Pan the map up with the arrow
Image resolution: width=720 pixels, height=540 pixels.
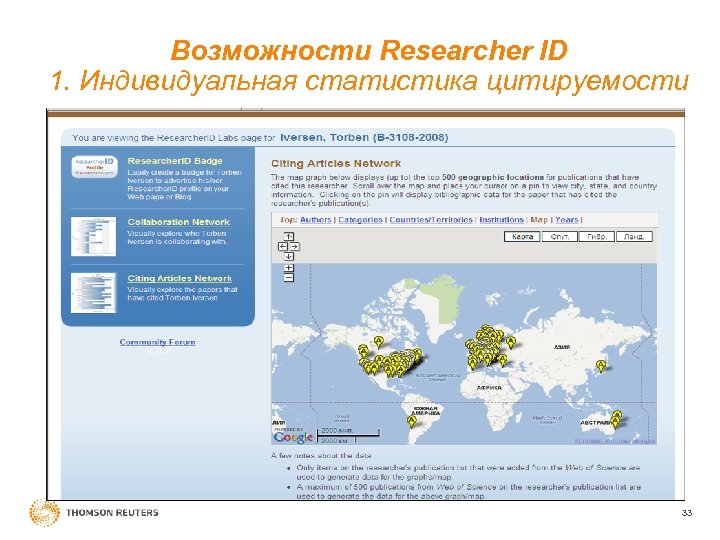(x=288, y=236)
